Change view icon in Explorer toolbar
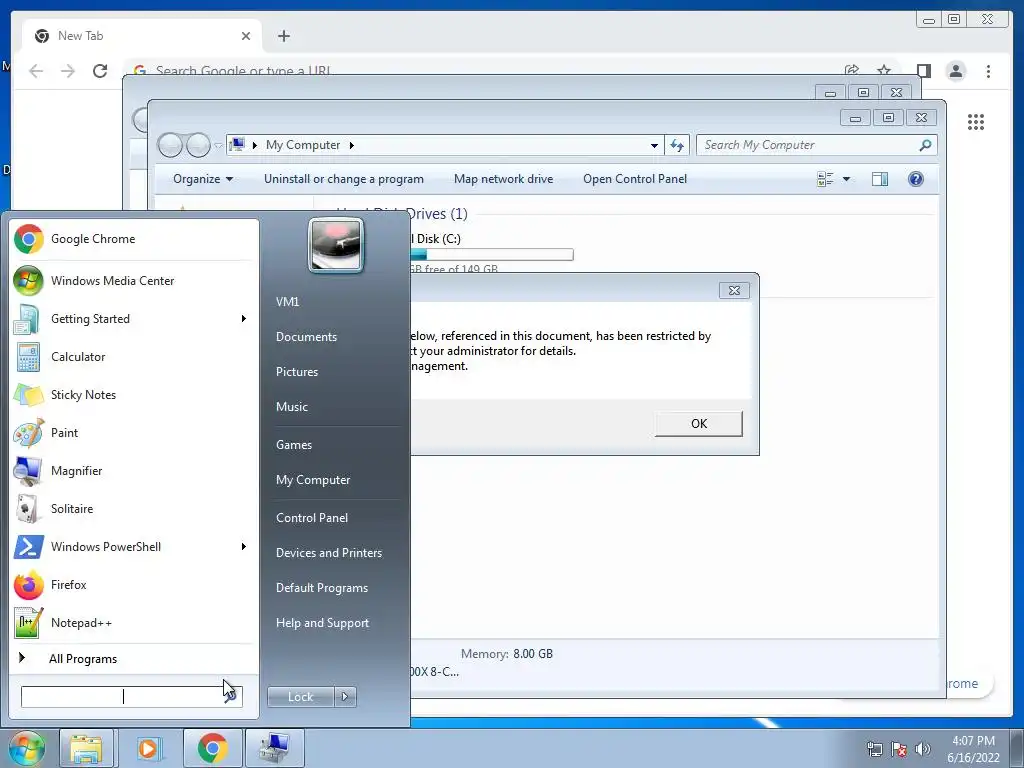The image size is (1024, 768). point(825,179)
